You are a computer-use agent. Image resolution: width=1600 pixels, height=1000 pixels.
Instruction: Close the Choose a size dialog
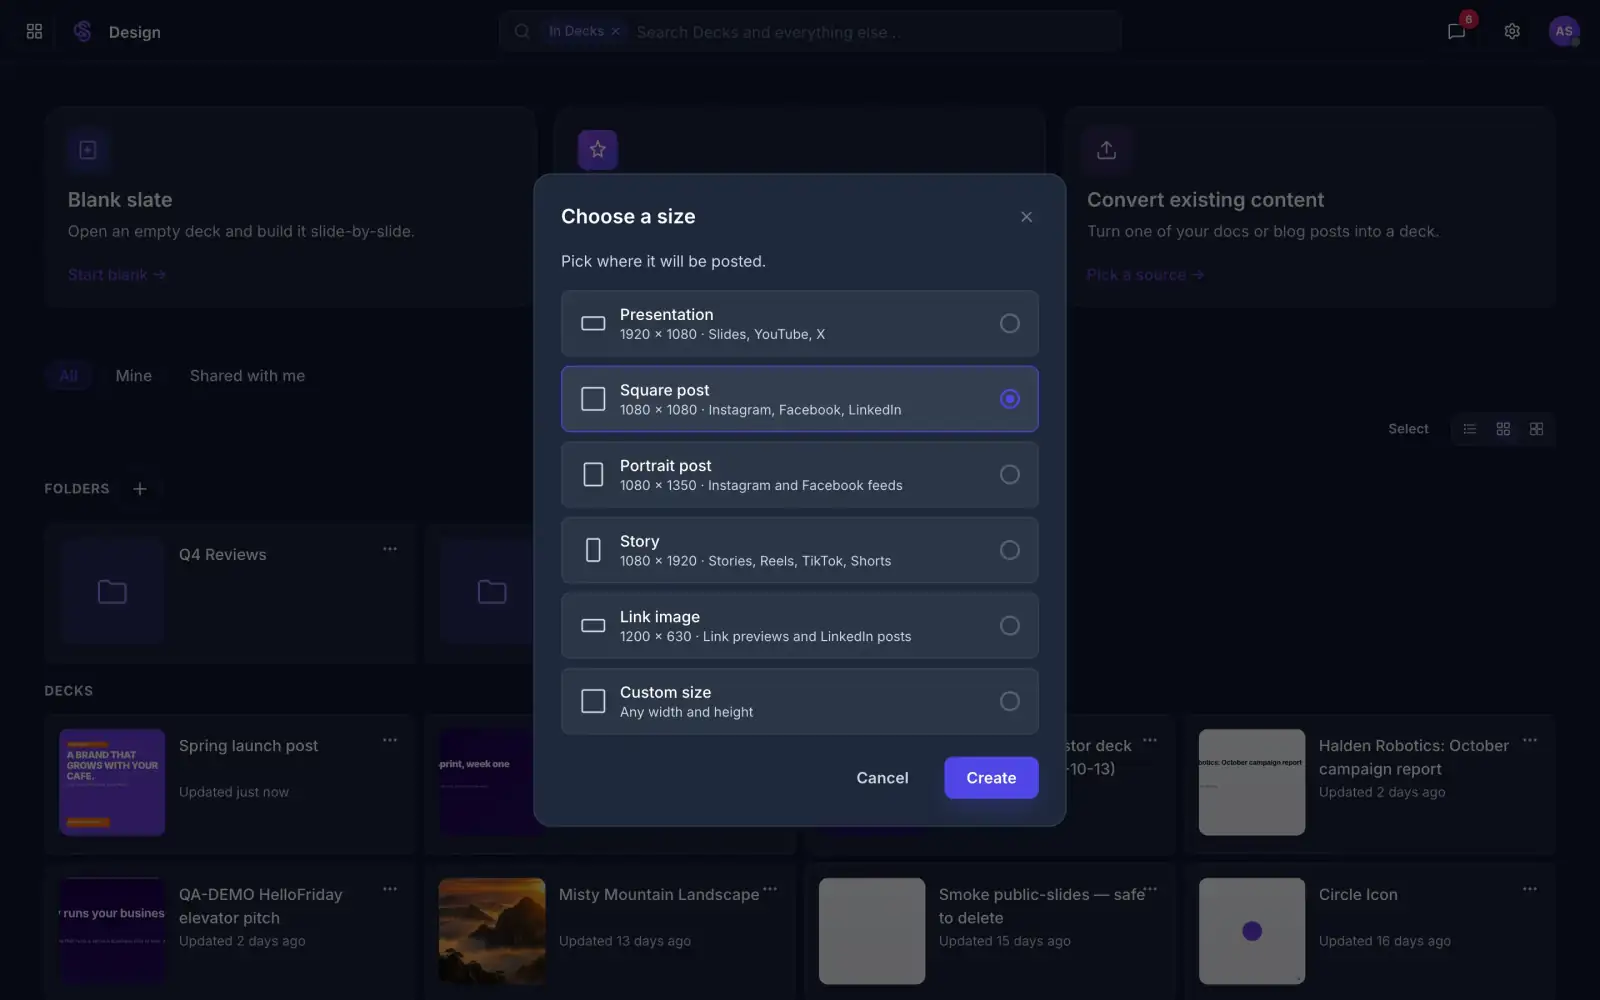[1026, 217]
